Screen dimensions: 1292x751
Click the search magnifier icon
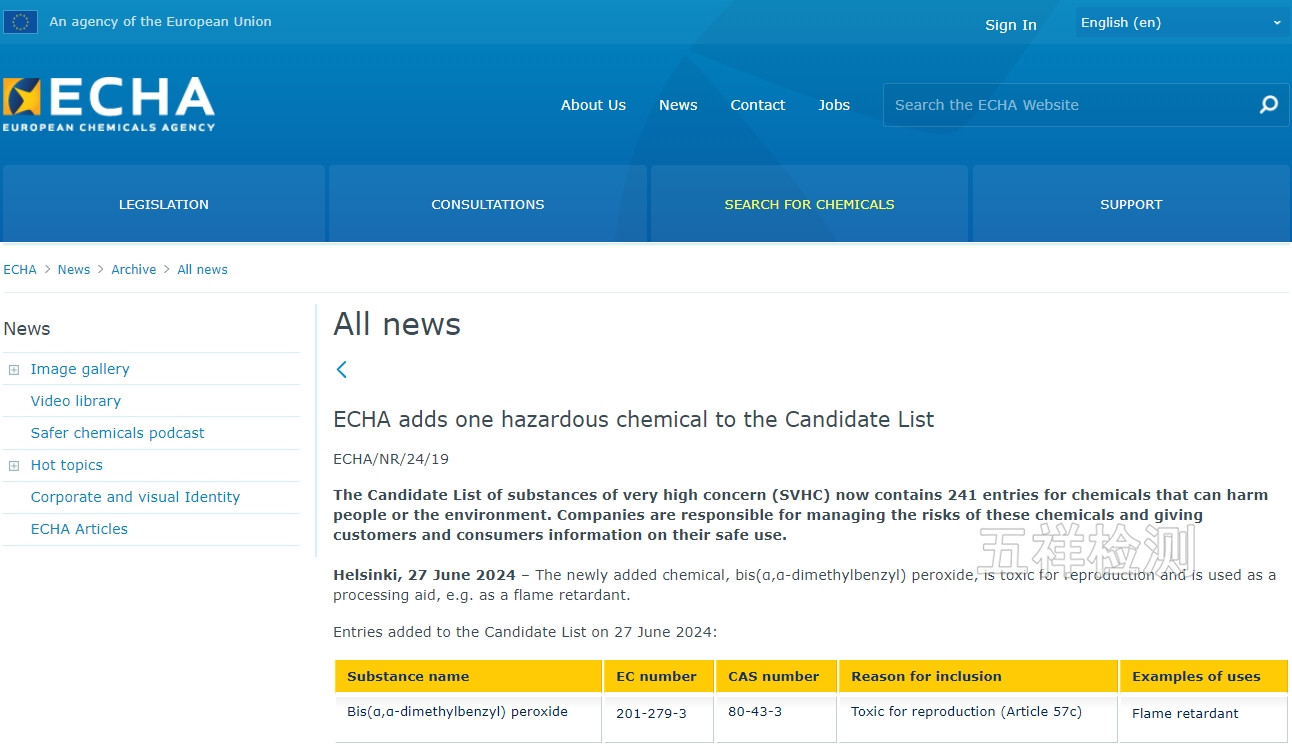pos(1268,105)
